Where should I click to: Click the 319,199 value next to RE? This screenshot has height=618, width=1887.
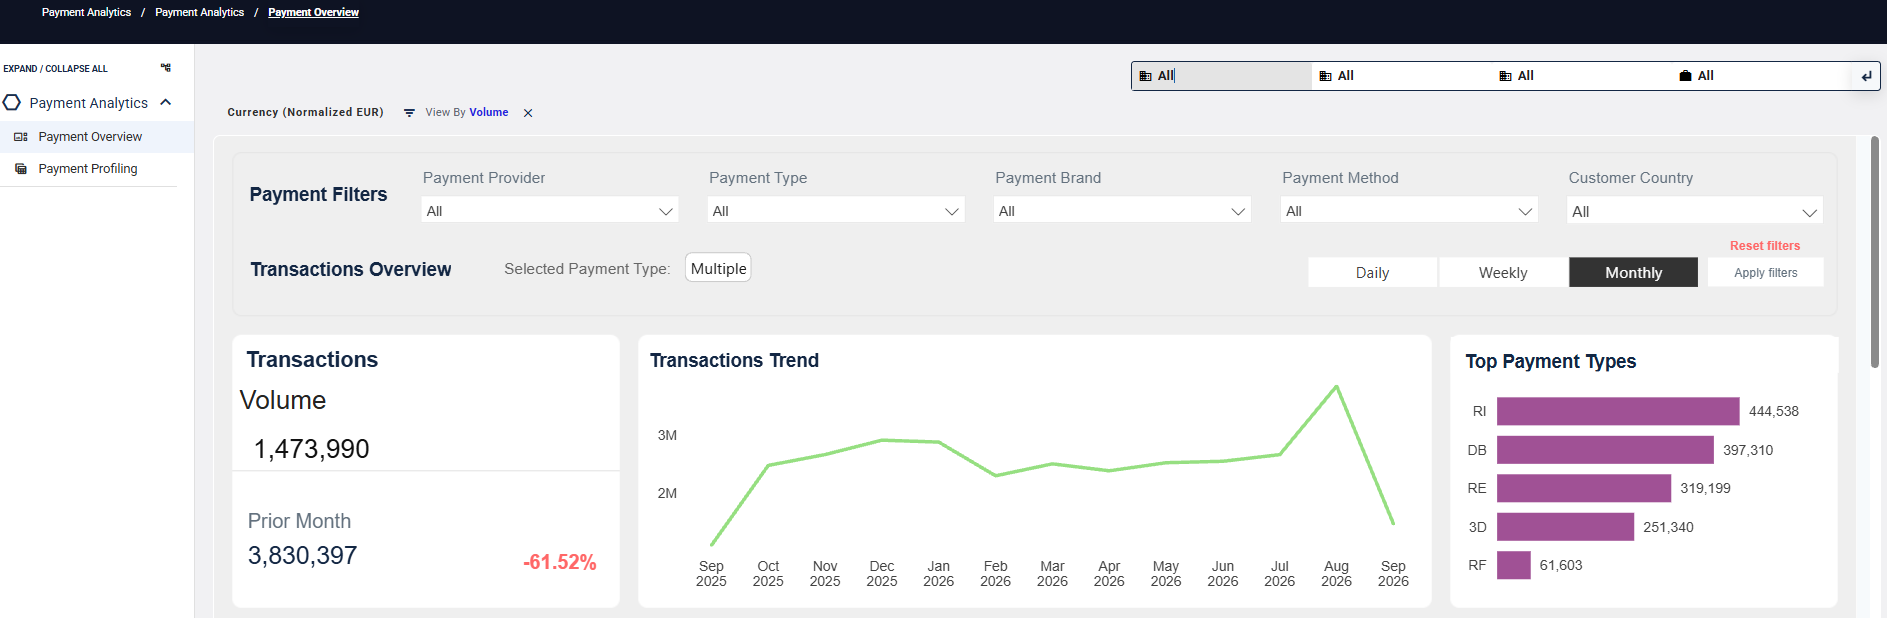point(1705,488)
